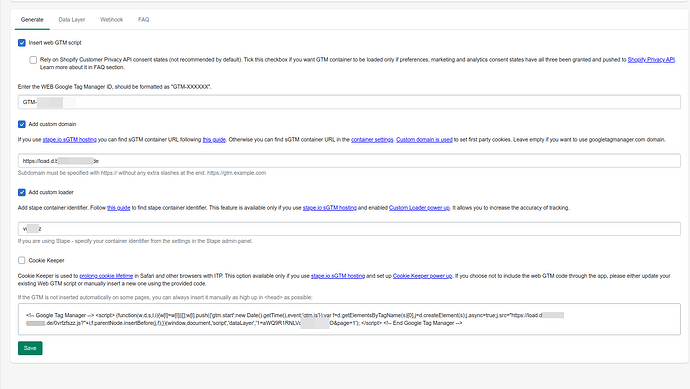Open 'this guide' link for stape container identifier
This screenshot has width=690, height=389.
(x=118, y=208)
